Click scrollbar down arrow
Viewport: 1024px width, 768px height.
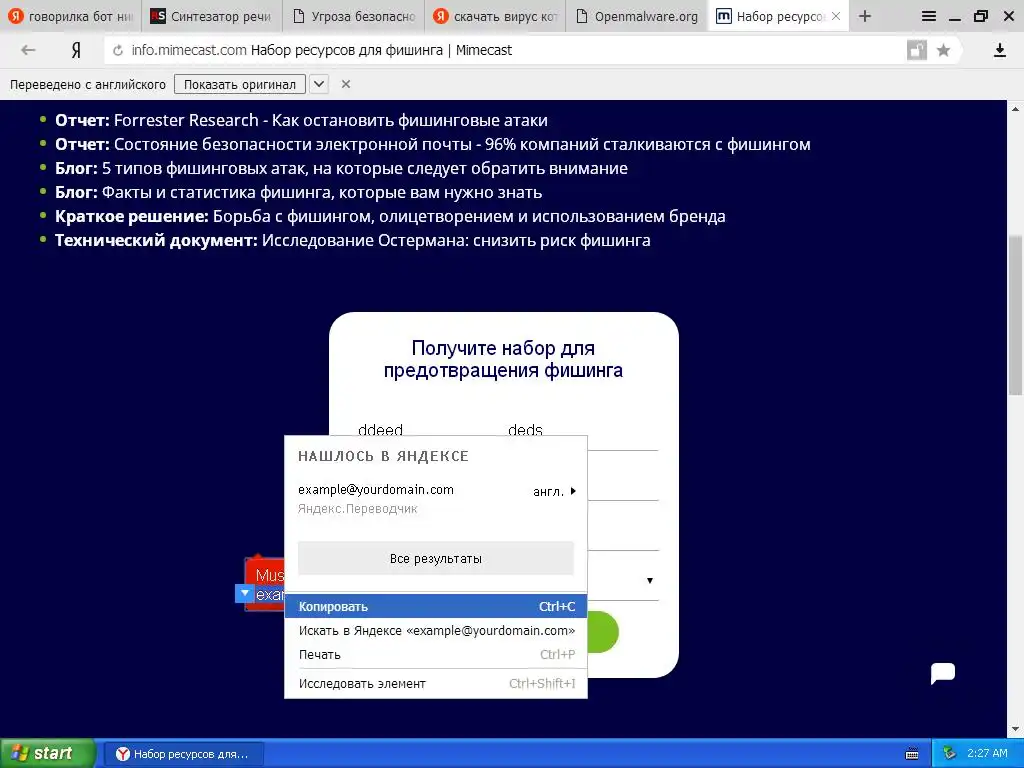[1015, 729]
